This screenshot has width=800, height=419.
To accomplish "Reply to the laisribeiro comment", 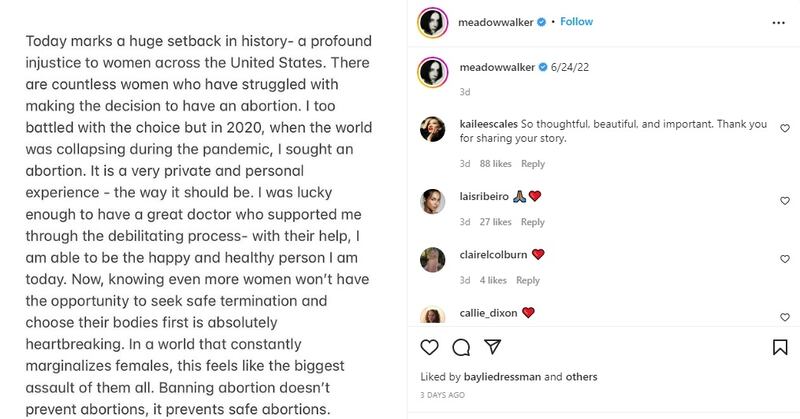I will tap(533, 222).
